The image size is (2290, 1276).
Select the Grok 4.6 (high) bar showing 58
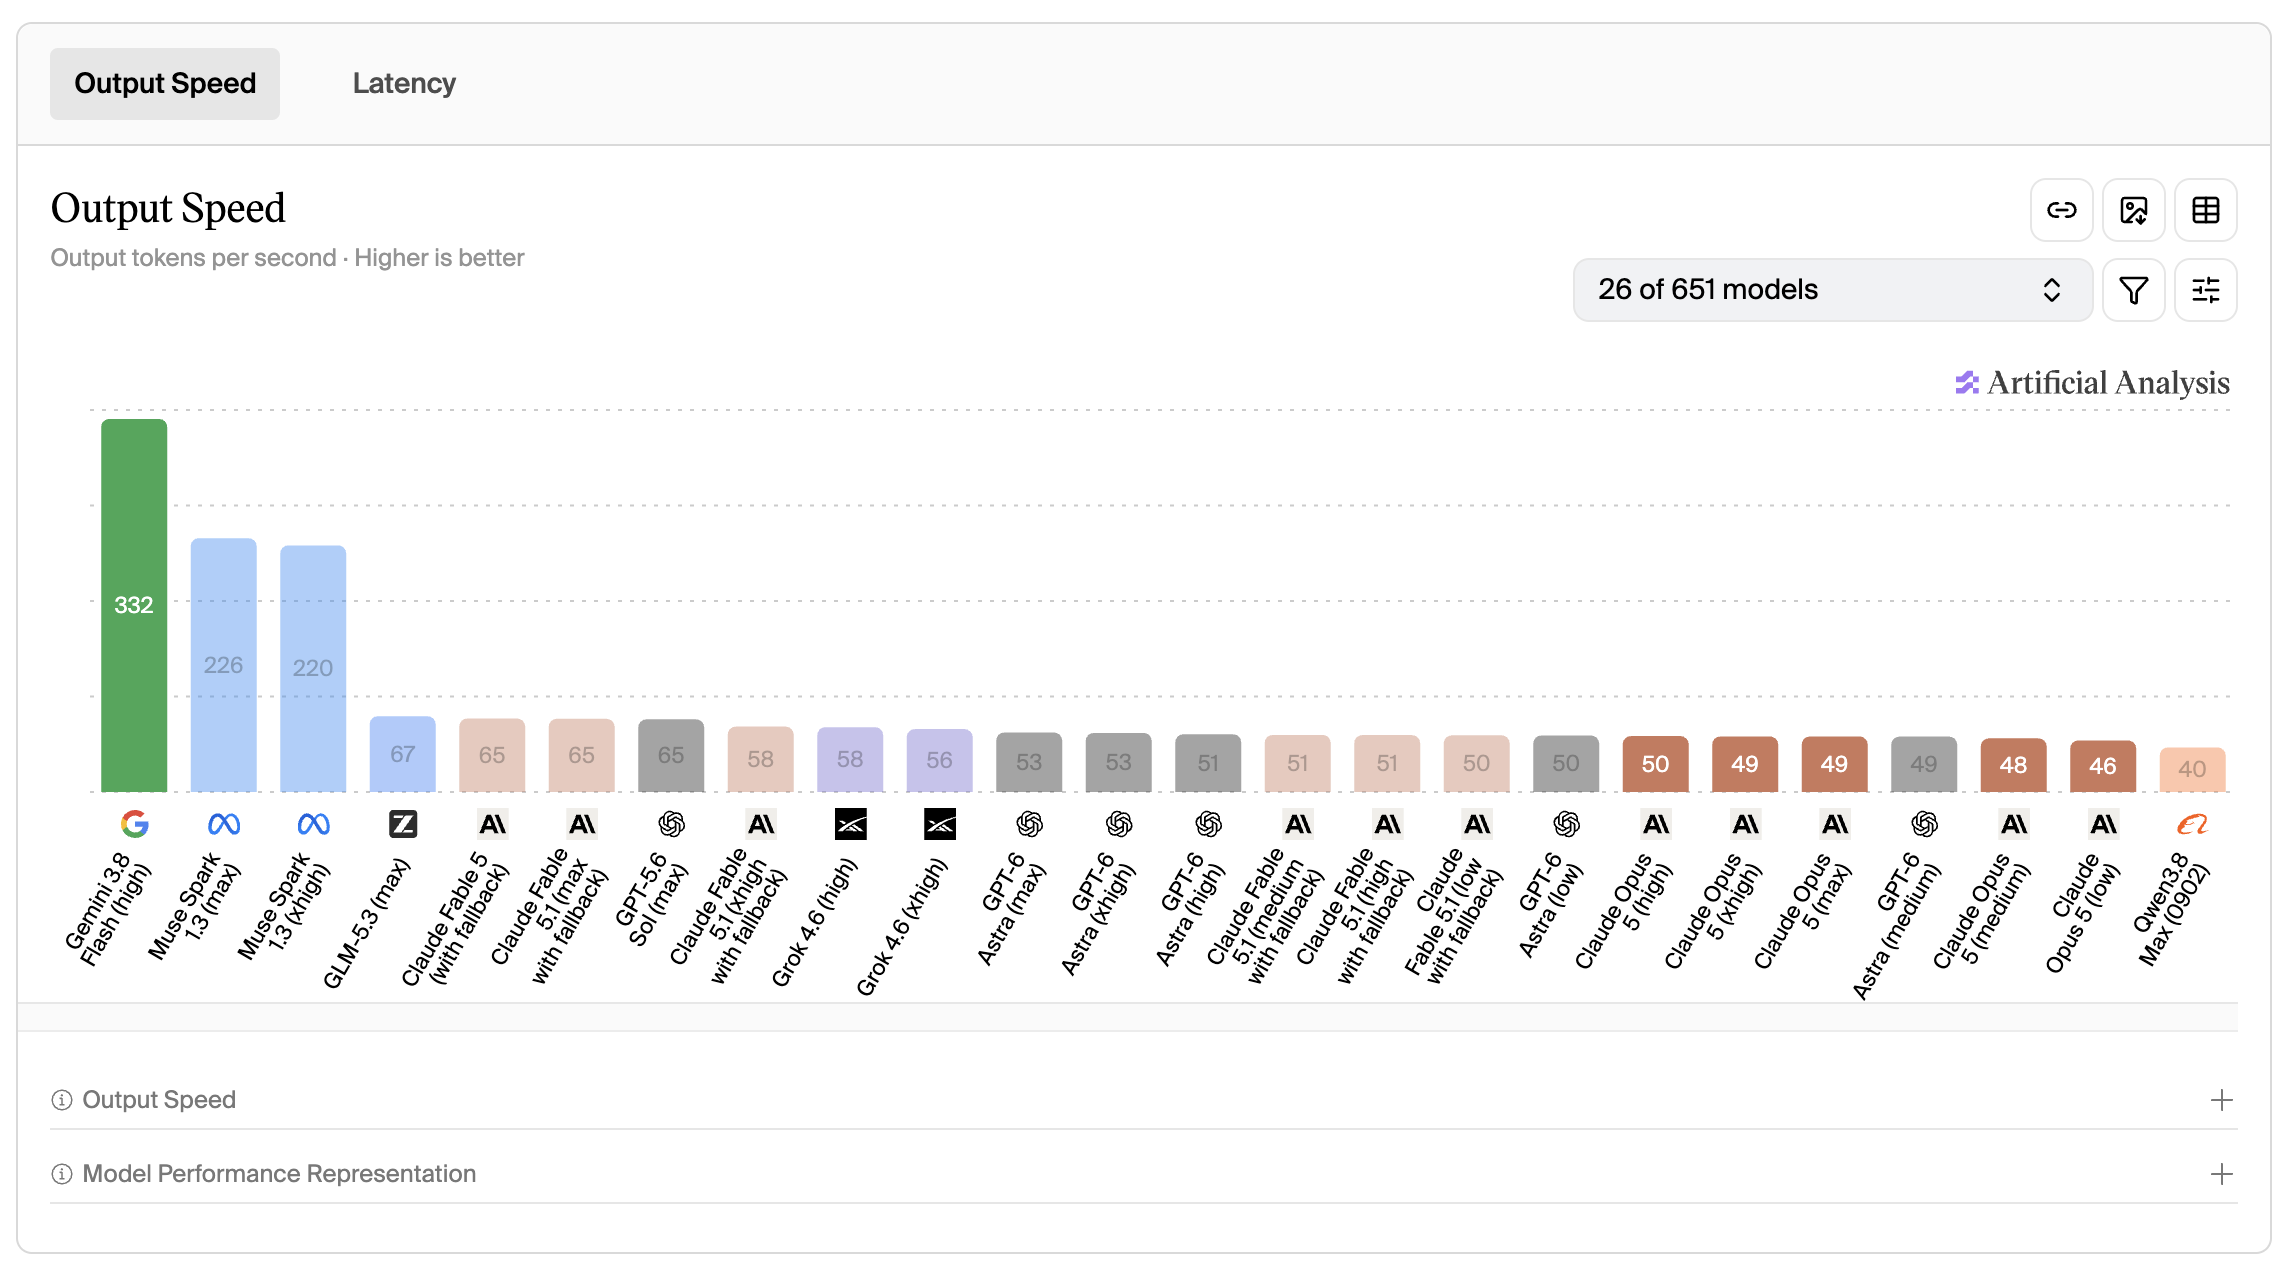(x=850, y=759)
